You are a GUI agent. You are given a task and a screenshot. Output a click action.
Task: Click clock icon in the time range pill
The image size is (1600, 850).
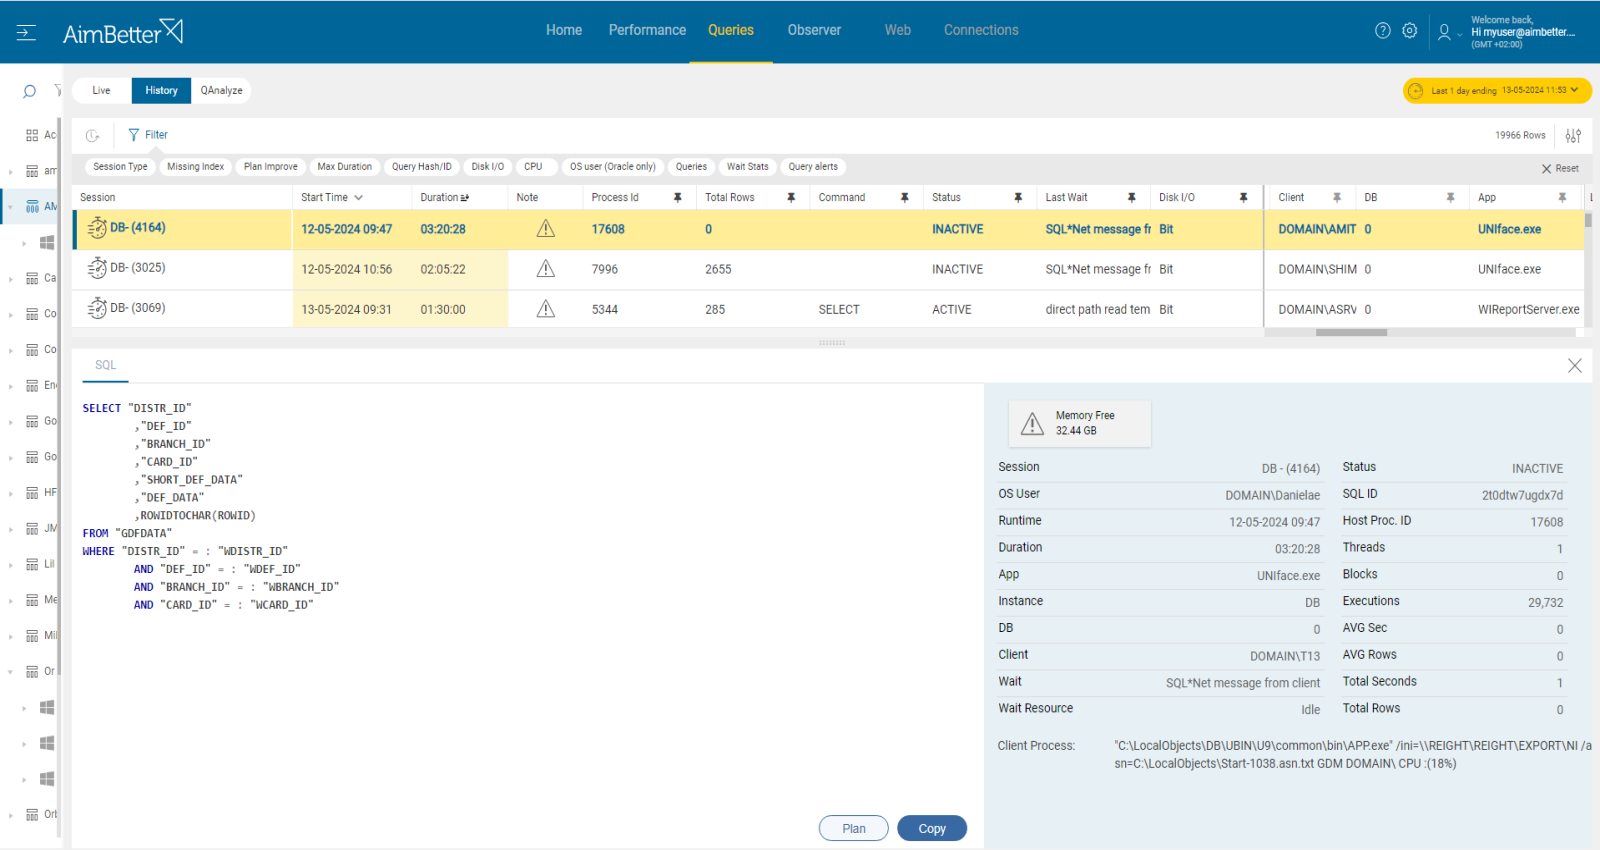click(x=1416, y=91)
